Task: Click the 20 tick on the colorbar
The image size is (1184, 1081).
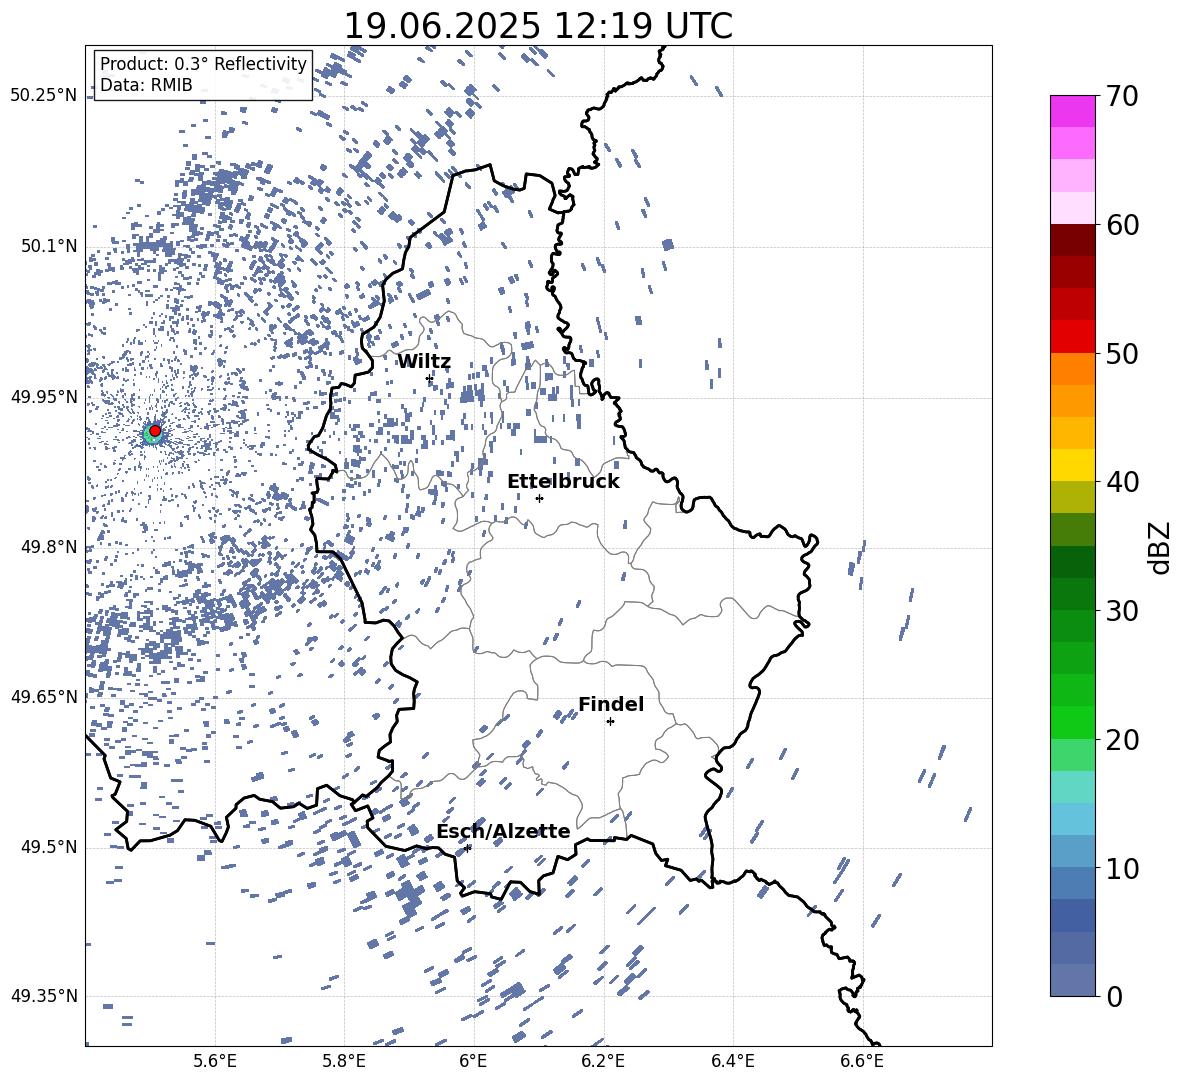Action: point(1121,739)
